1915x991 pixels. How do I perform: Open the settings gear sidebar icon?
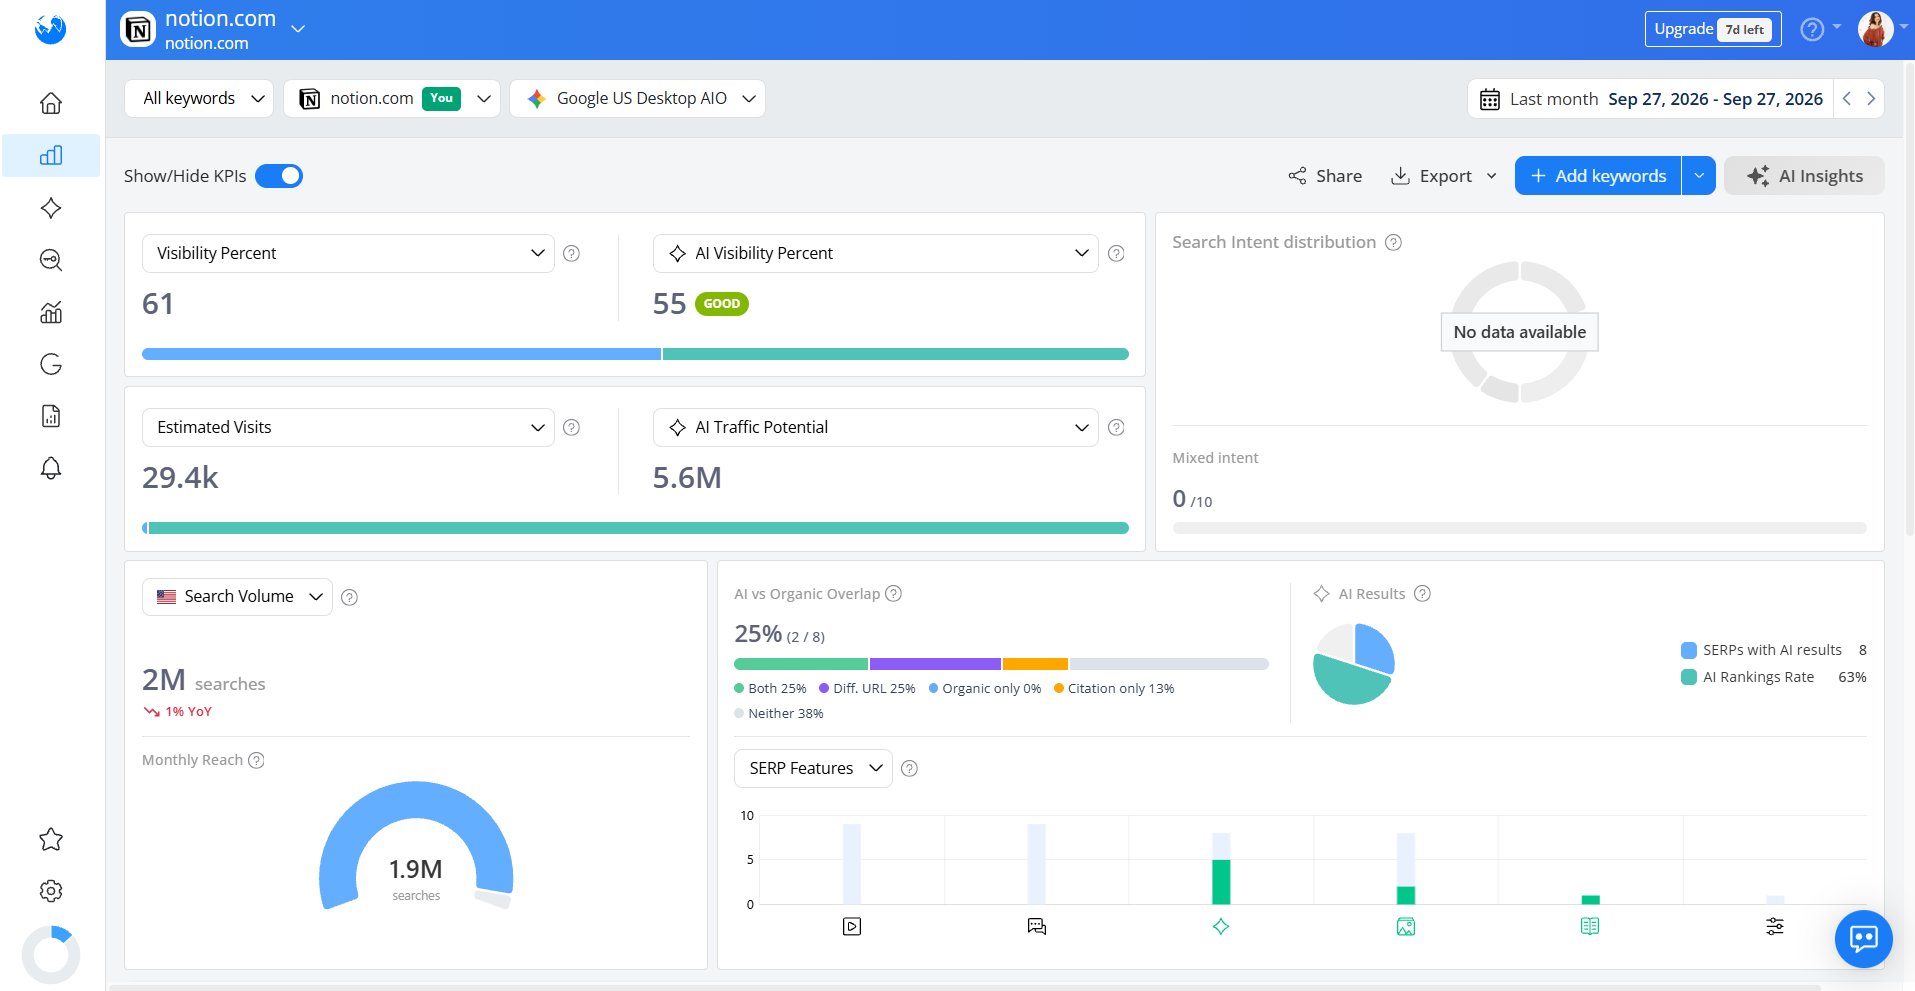(x=51, y=891)
